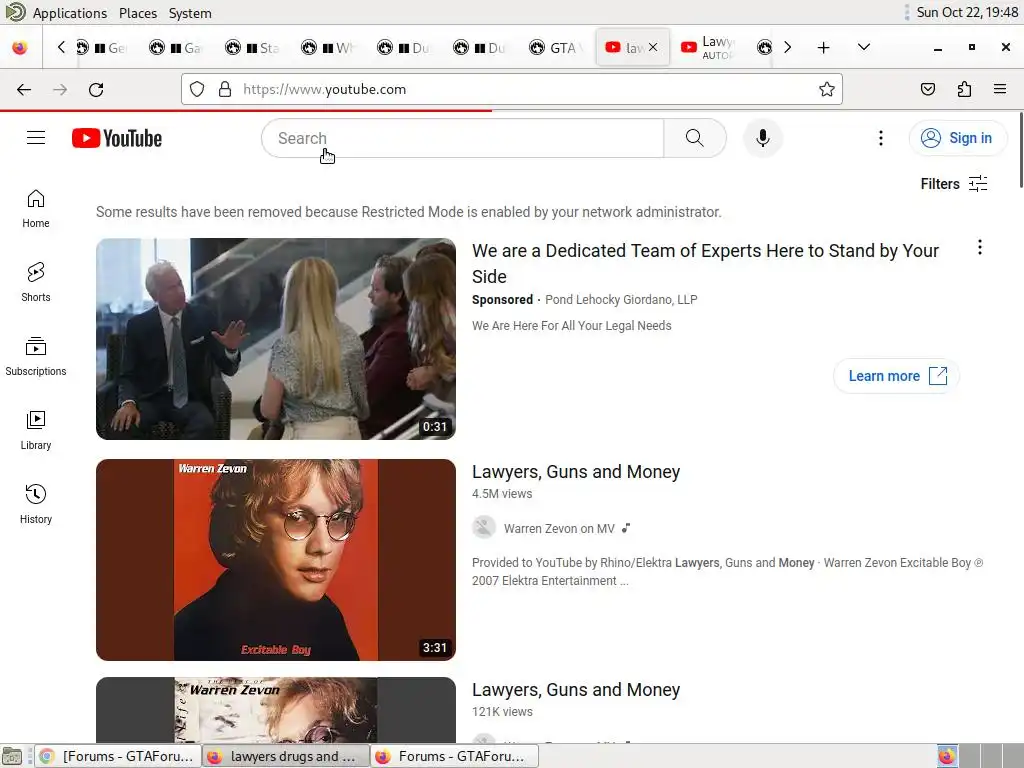Switch to the 'Wh' tab
The image size is (1024, 768).
[x=328, y=48]
